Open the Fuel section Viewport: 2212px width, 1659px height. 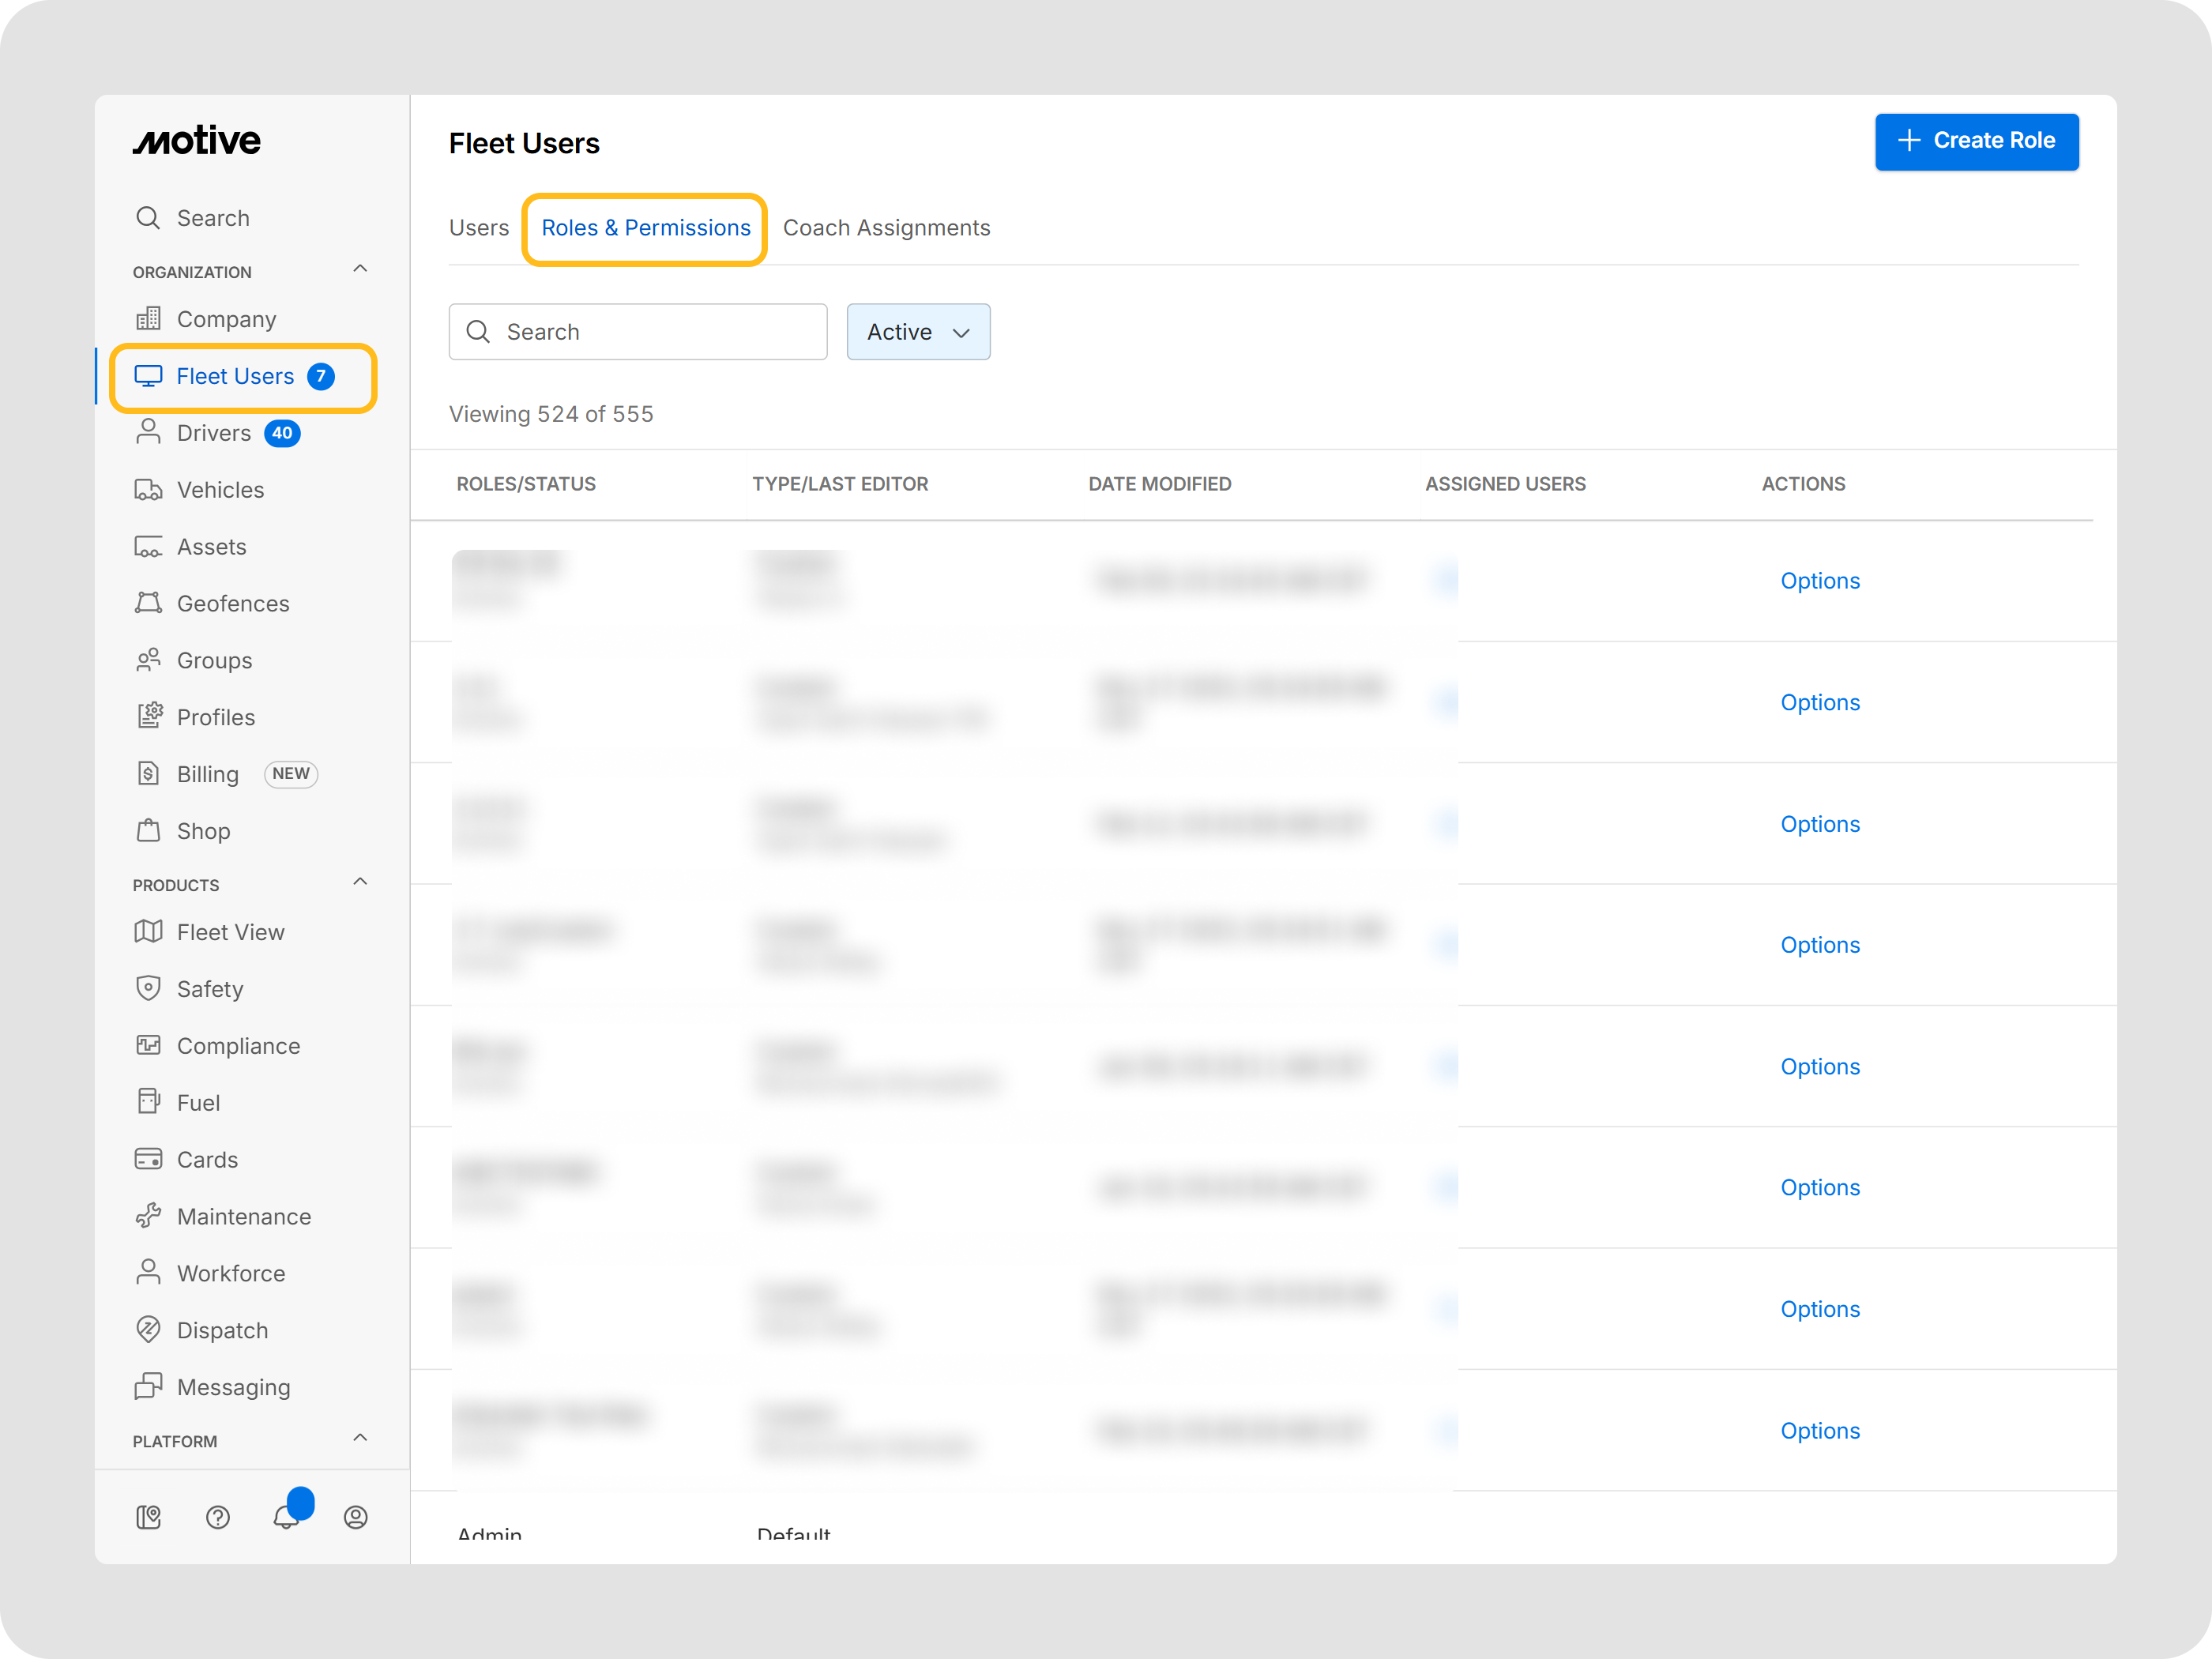[x=198, y=1103]
